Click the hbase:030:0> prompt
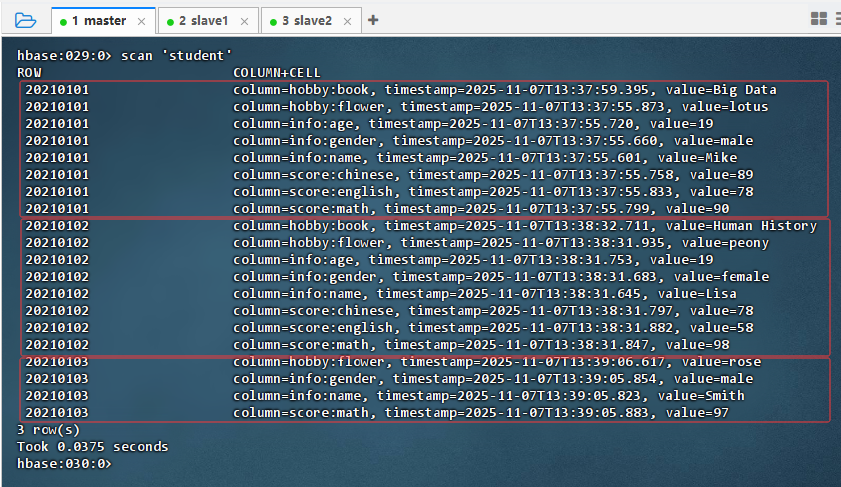Screen dimensions: 841x487 tap(64, 464)
